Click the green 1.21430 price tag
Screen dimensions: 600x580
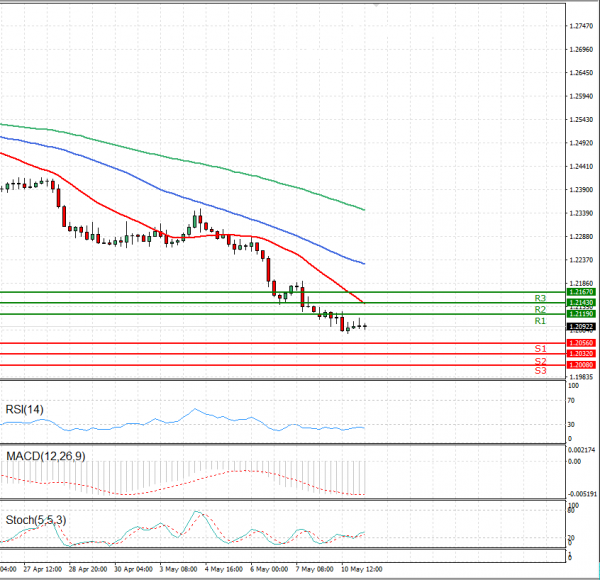click(x=581, y=303)
